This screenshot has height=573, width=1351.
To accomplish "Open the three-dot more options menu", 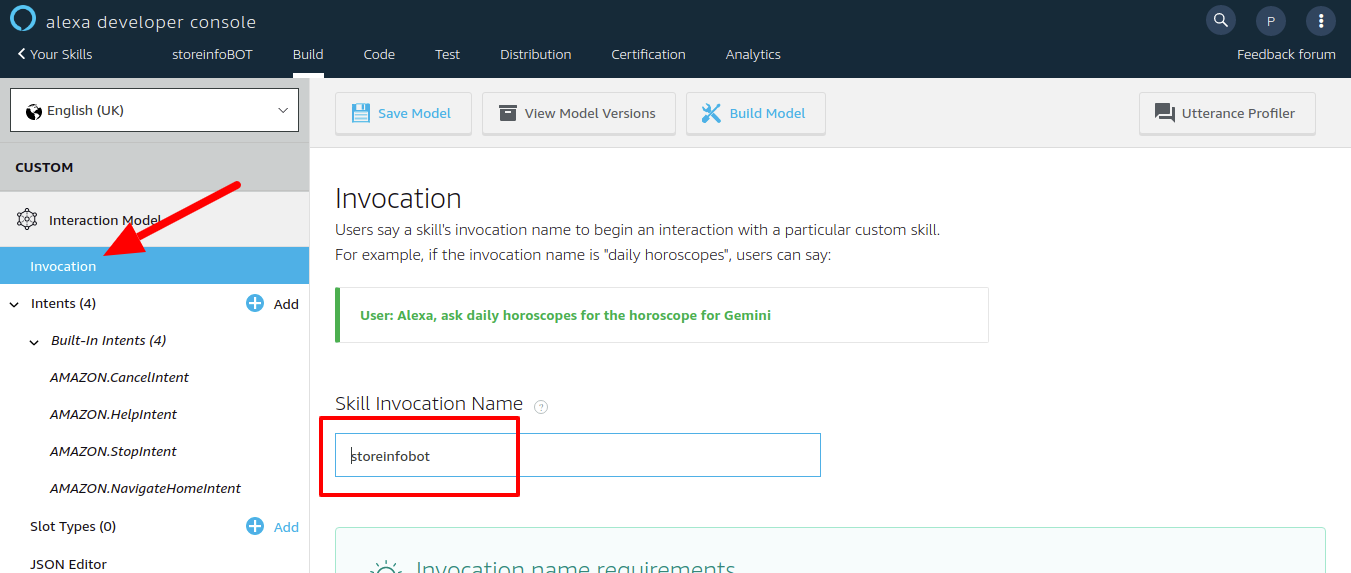I will tap(1321, 20).
